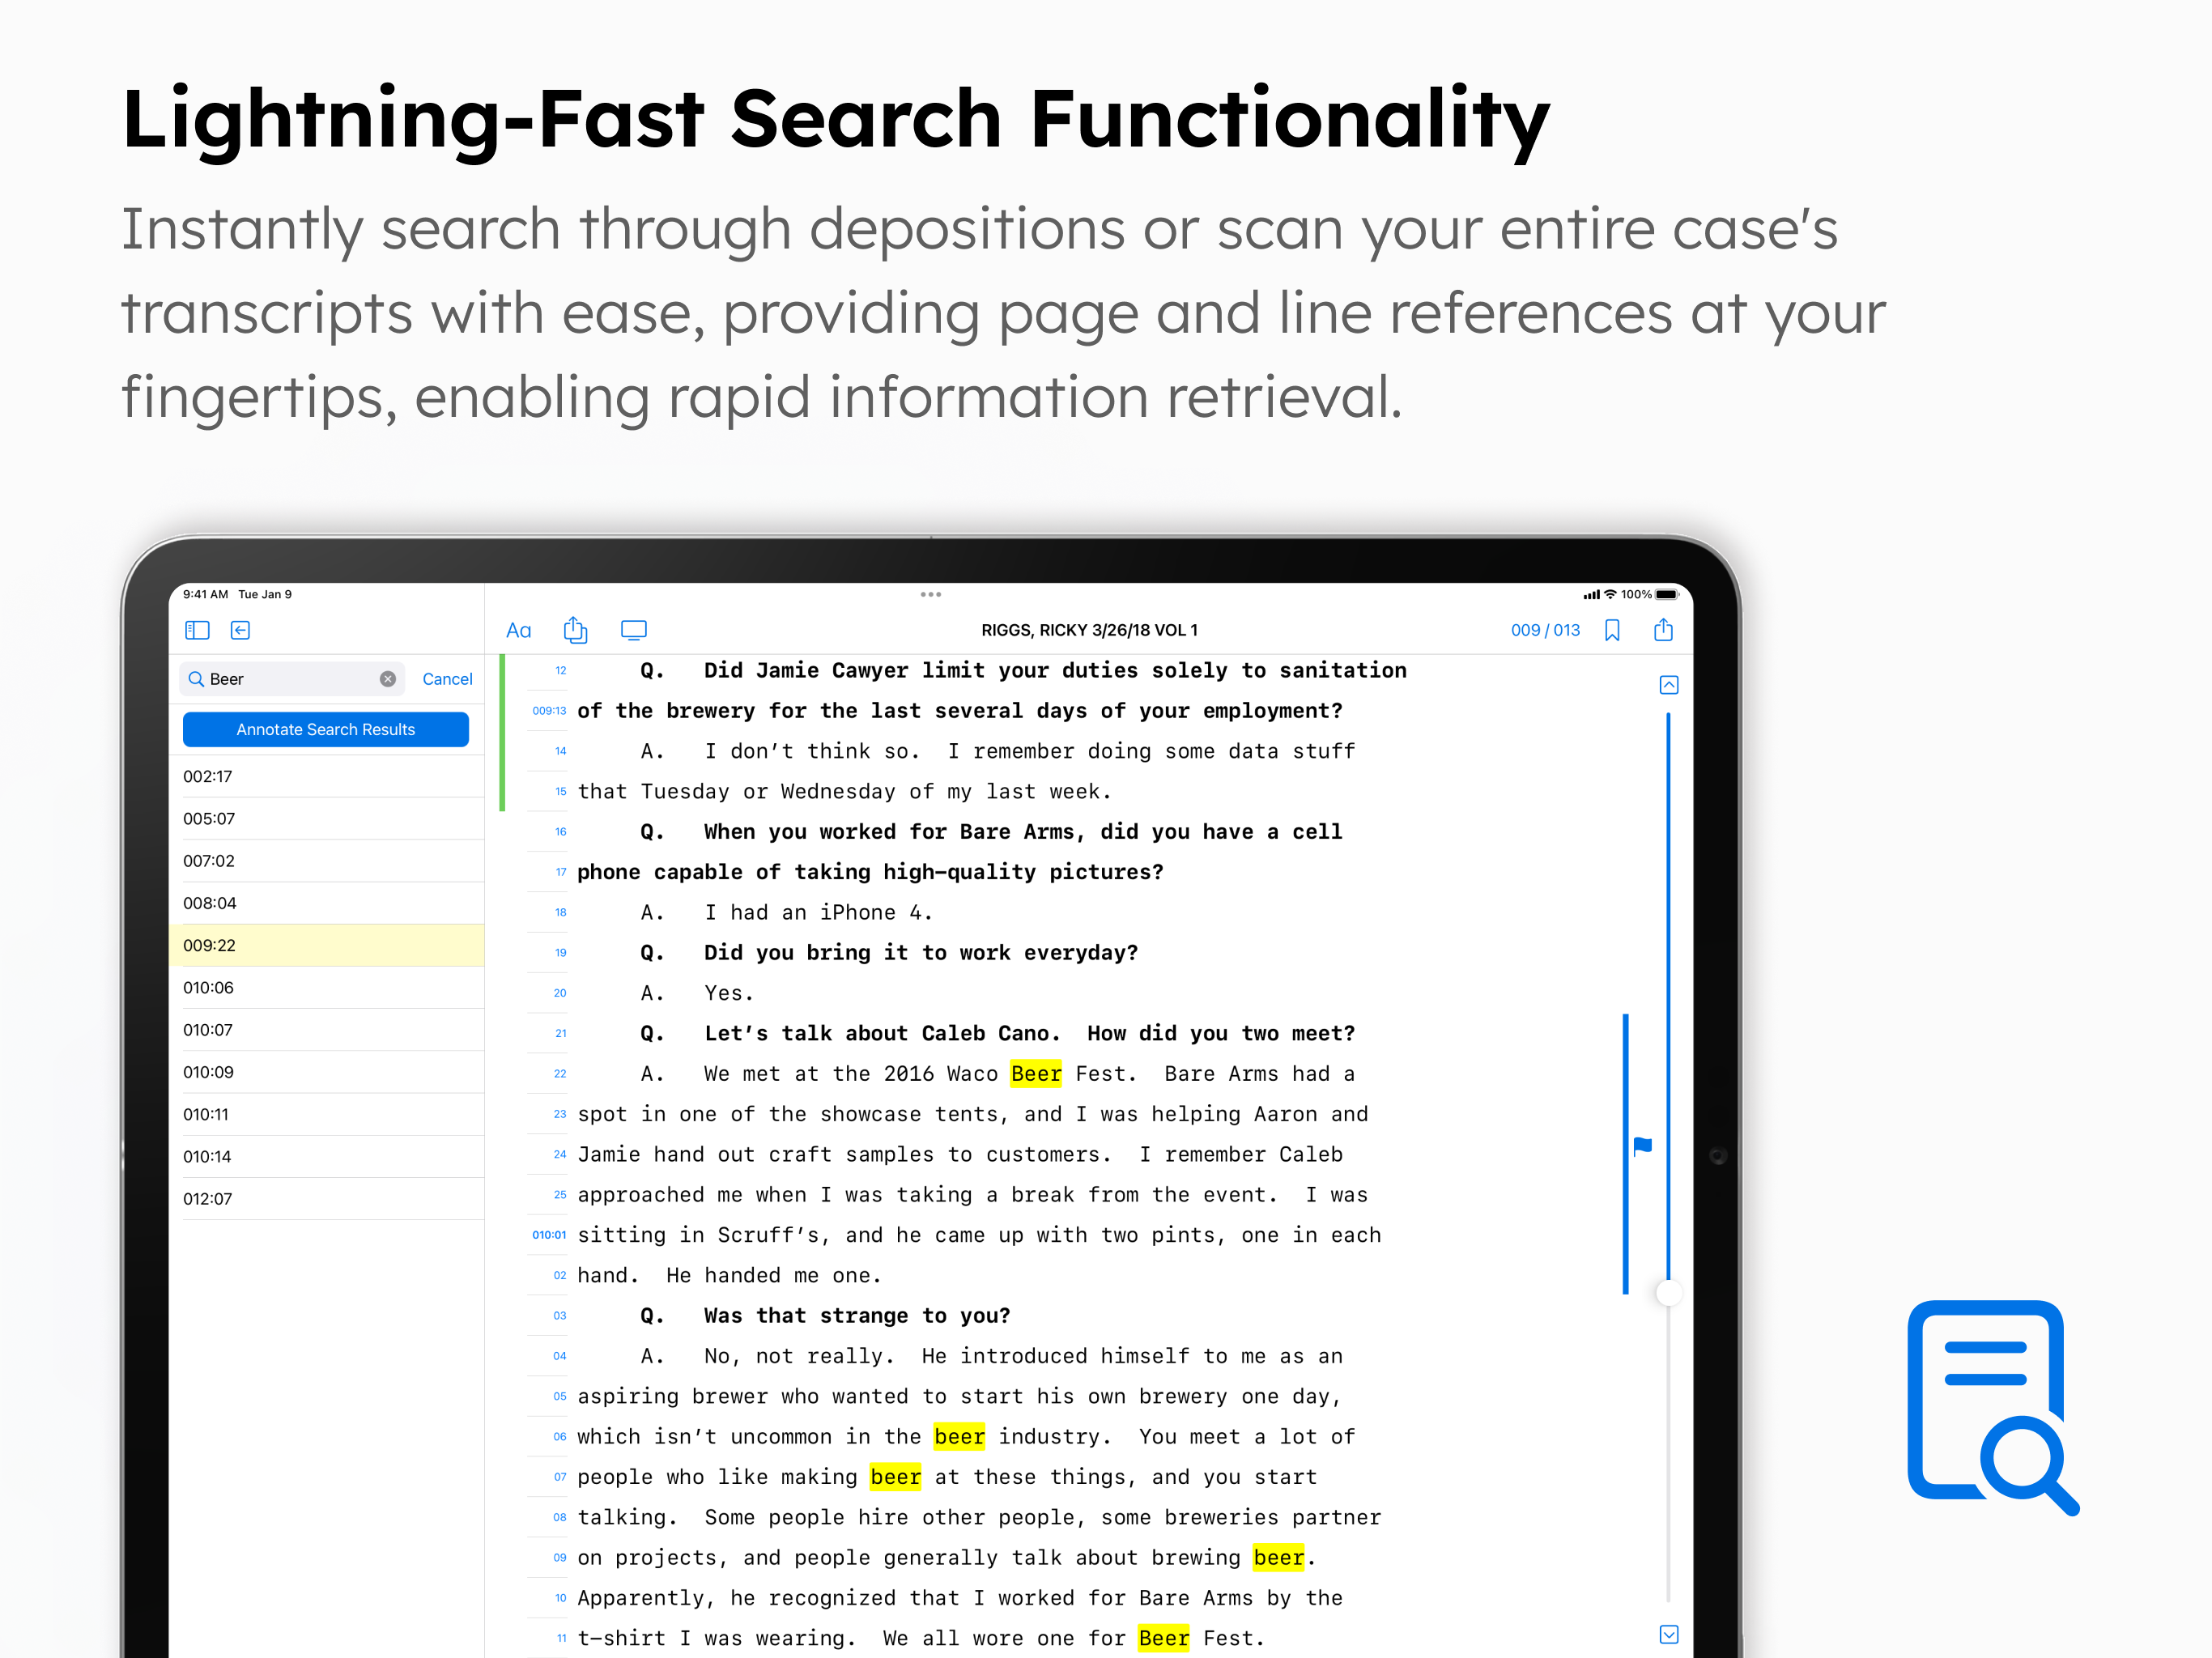Click the scrollbar position handle

[x=1668, y=1293]
